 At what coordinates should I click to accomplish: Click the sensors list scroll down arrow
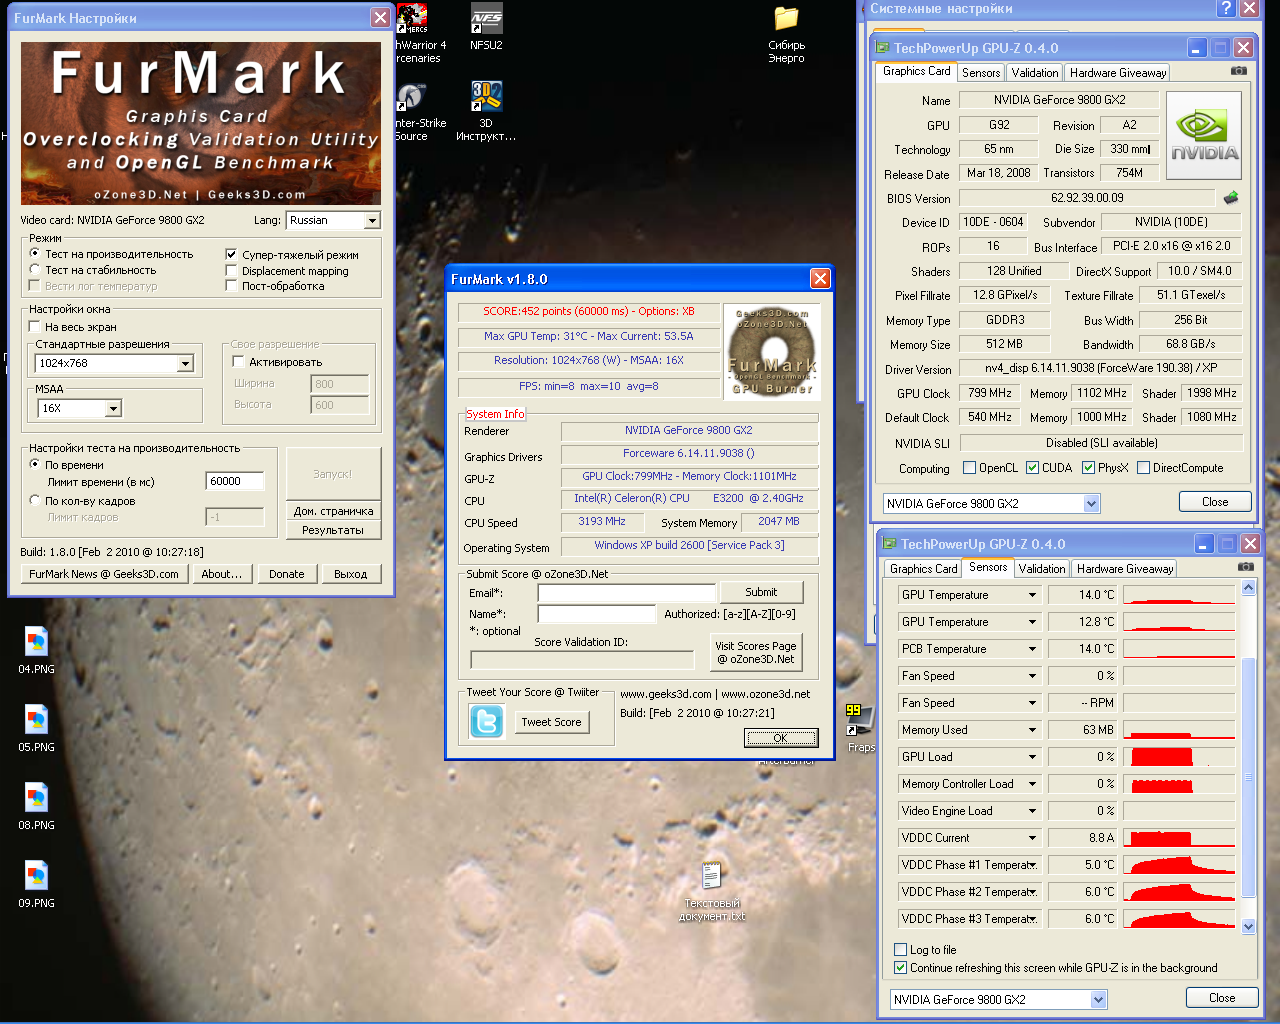pyautogui.click(x=1248, y=927)
